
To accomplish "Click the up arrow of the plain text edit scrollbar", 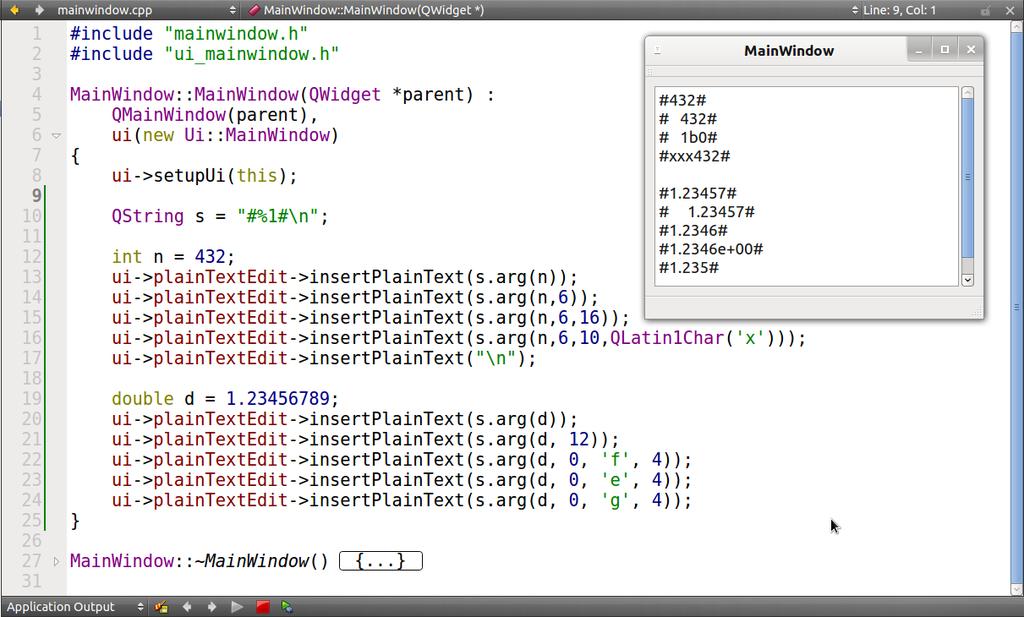I will [968, 93].
